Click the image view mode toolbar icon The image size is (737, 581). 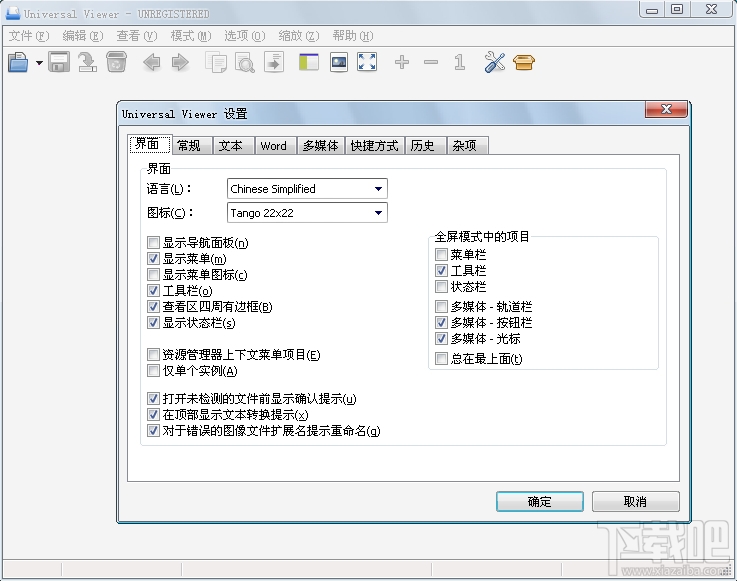point(338,62)
